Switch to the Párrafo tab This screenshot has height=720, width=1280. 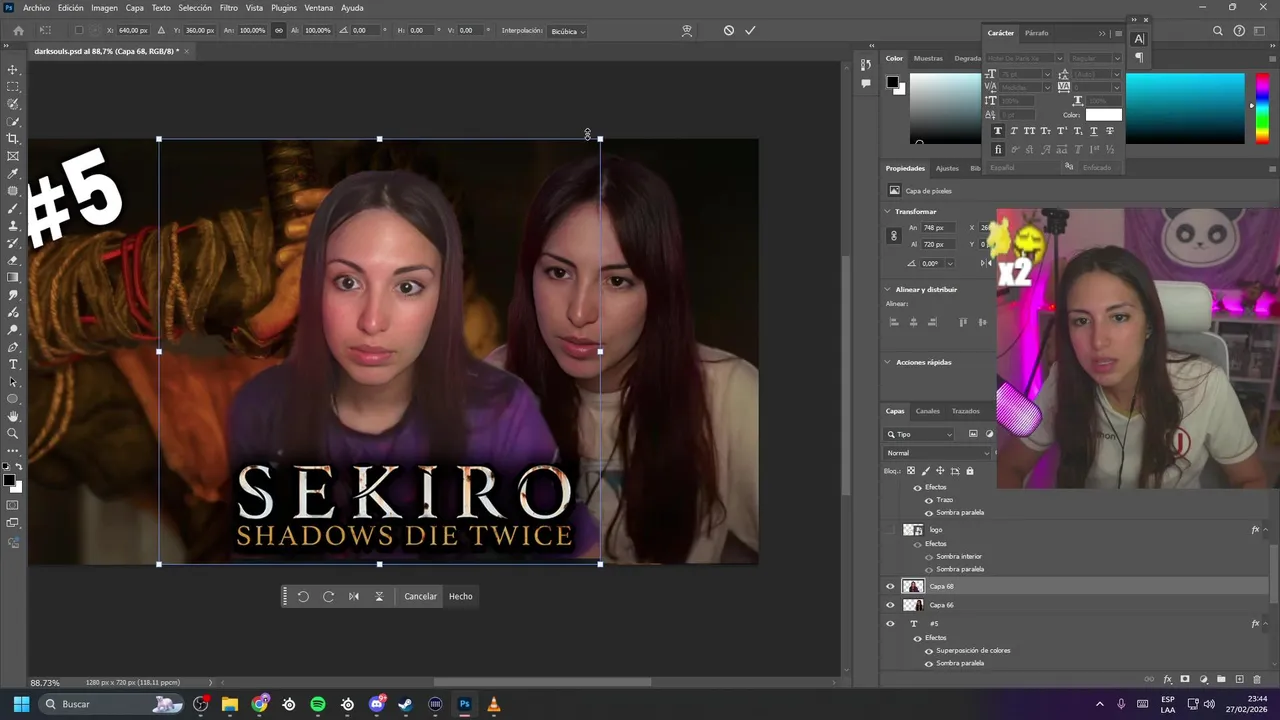1037,33
